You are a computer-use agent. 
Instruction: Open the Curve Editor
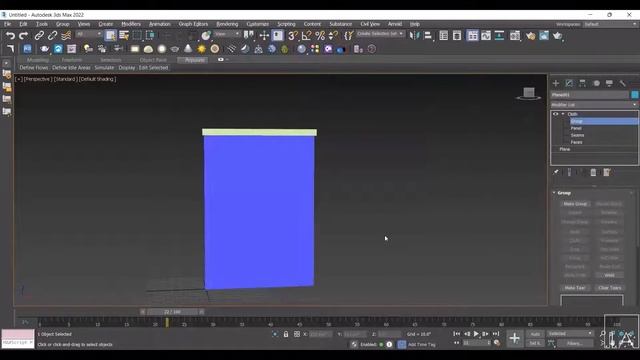tap(486, 36)
